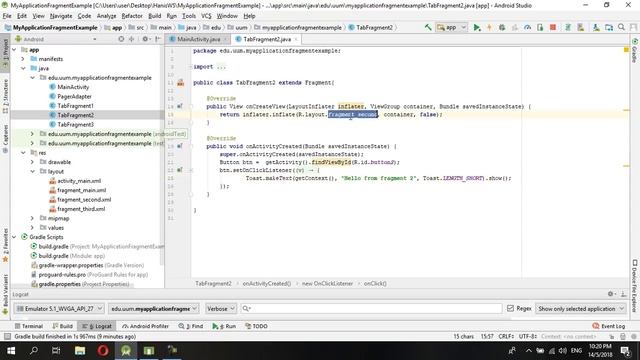The height and width of the screenshot is (360, 640).
Task: Open the Find tool window
Action: [191, 326]
